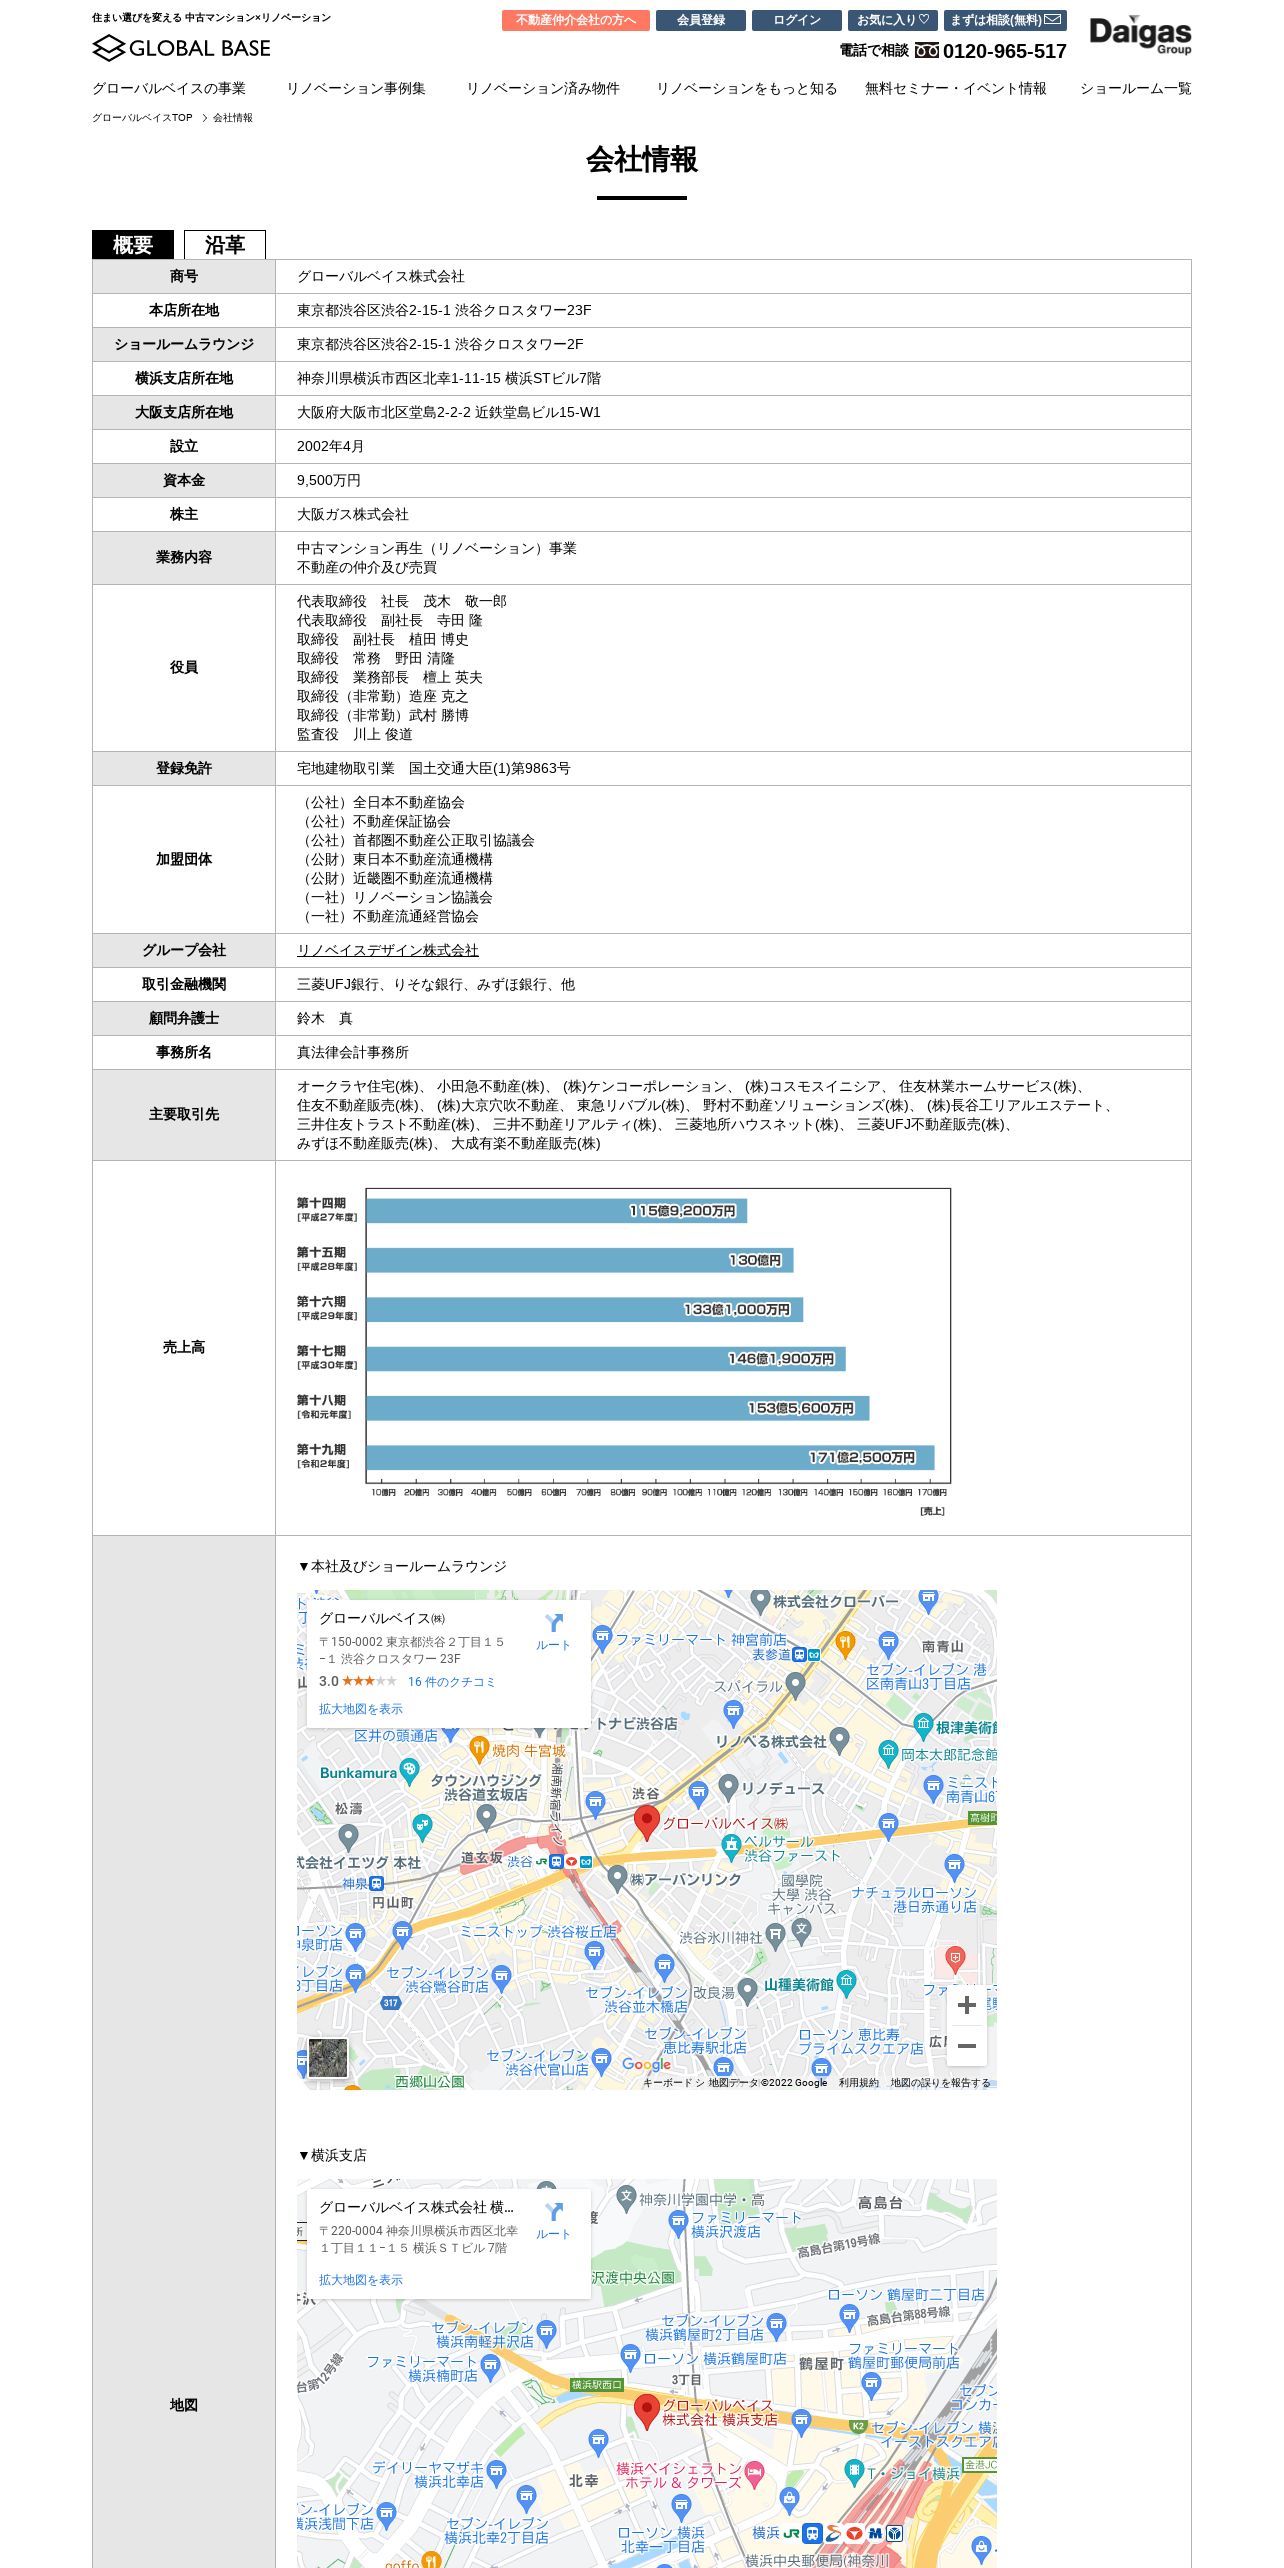Open ショールーム一覧 menu
This screenshot has width=1284, height=2568.
click(x=1136, y=88)
